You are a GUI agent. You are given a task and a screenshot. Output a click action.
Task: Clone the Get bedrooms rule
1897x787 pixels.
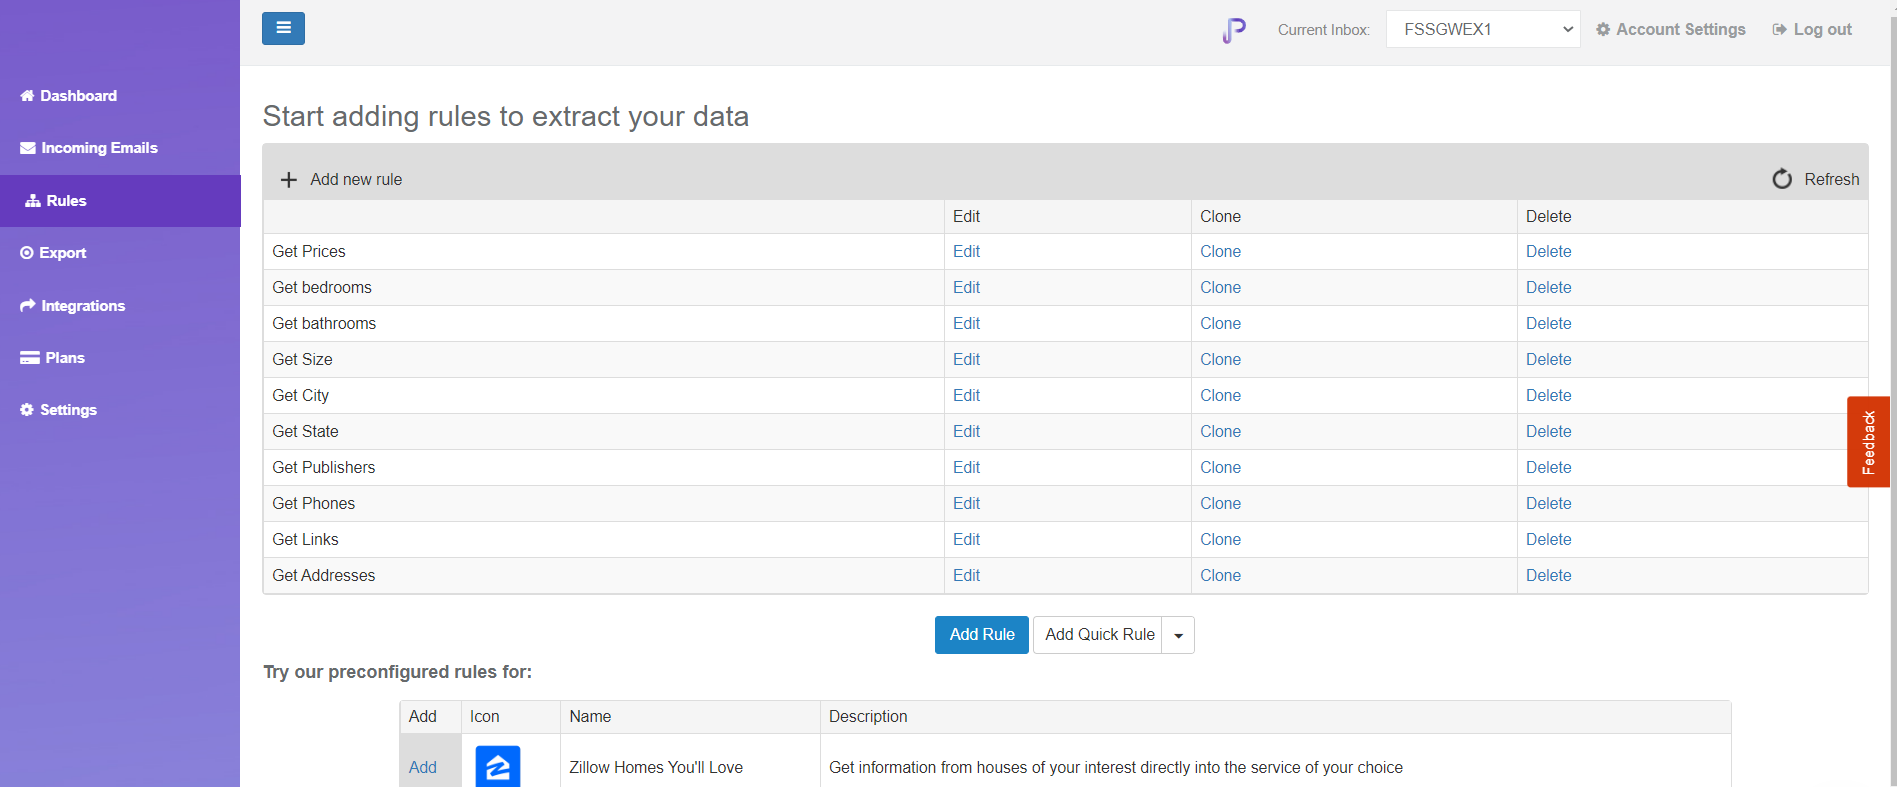[x=1220, y=288]
